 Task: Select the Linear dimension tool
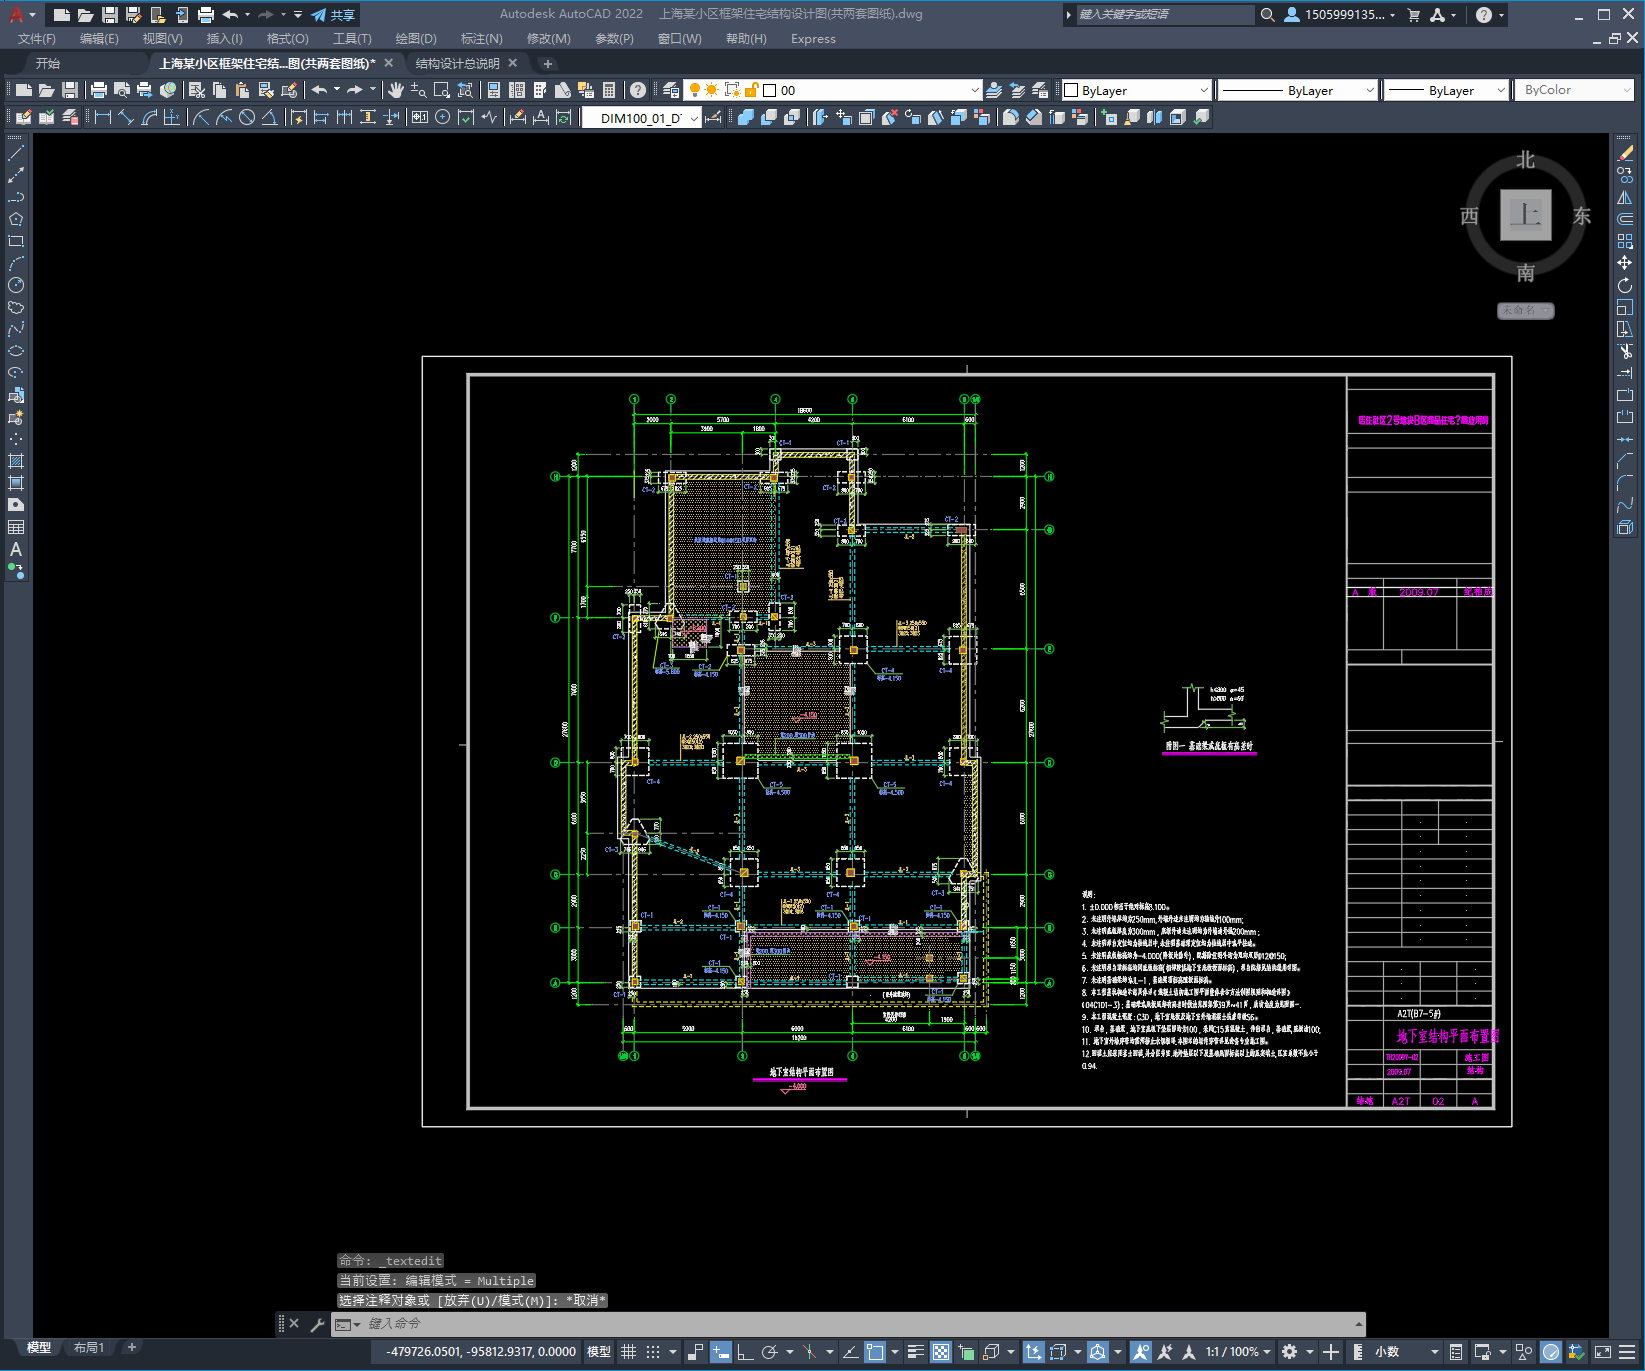tap(102, 117)
